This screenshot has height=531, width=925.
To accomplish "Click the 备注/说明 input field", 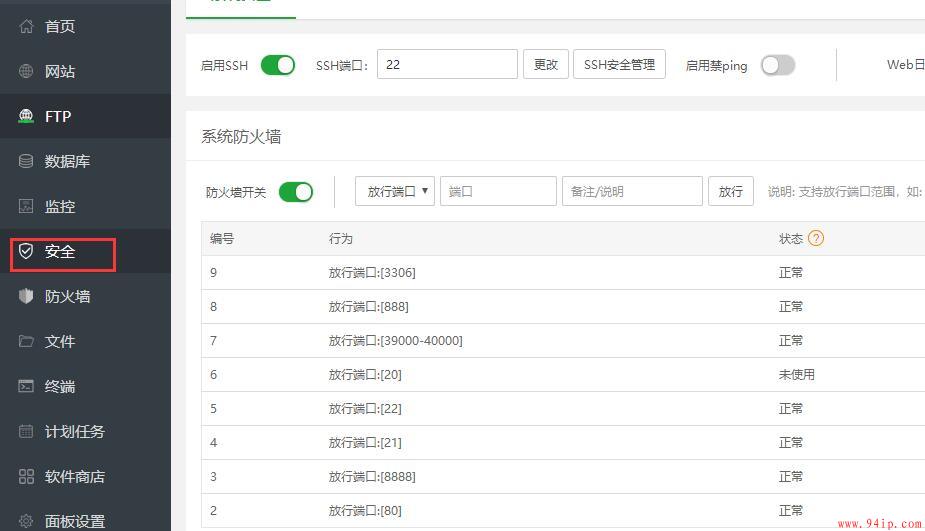I will 632,191.
